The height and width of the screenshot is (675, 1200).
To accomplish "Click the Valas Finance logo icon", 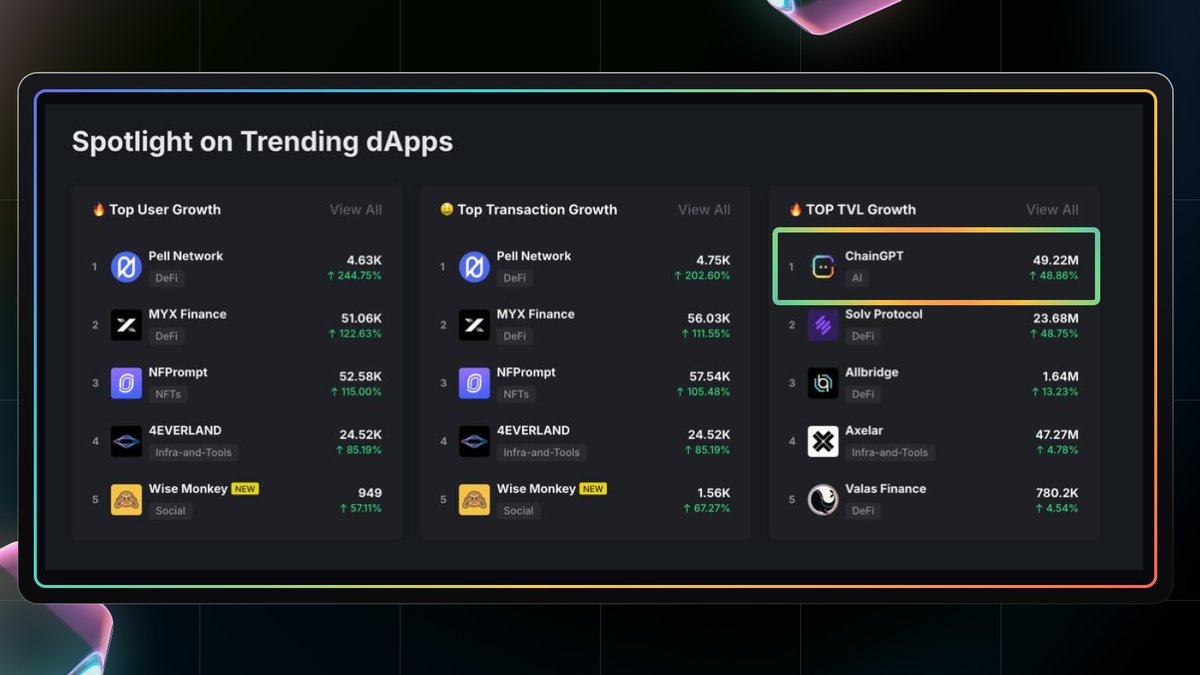I will [x=823, y=499].
